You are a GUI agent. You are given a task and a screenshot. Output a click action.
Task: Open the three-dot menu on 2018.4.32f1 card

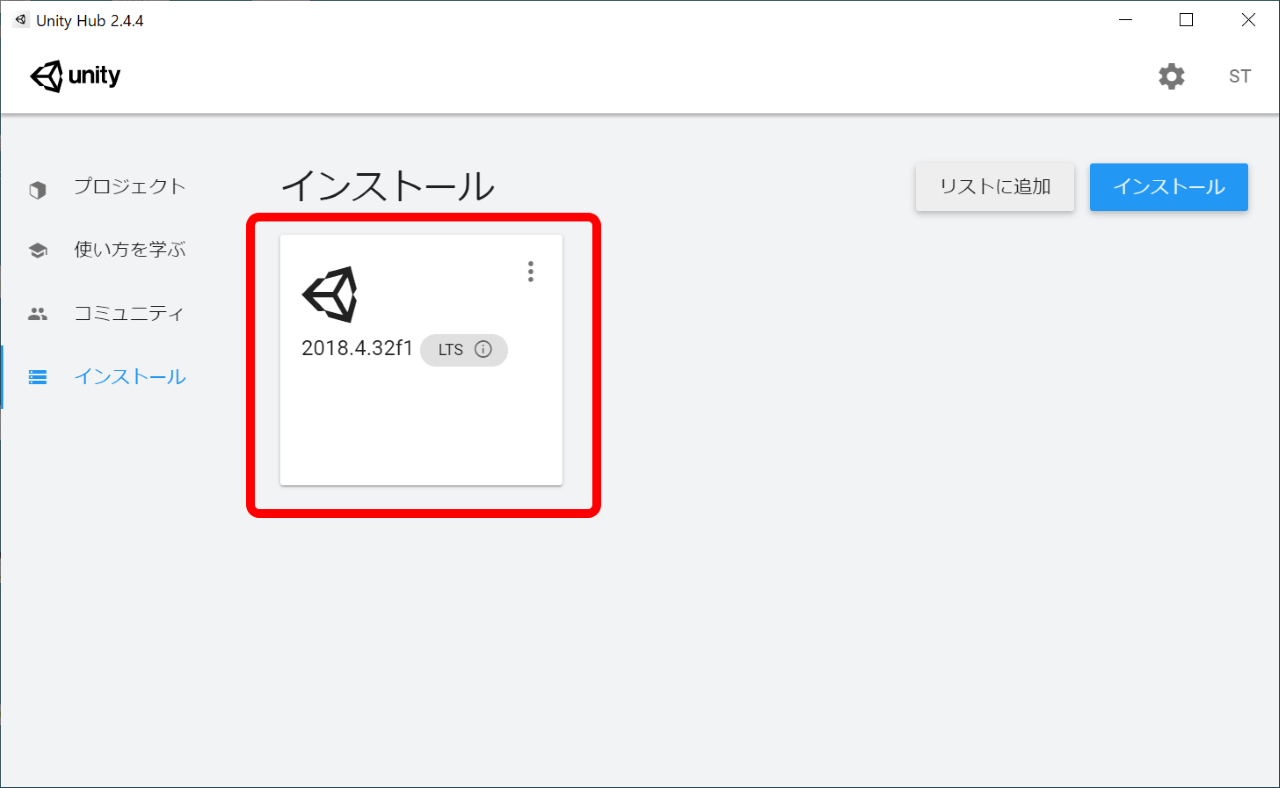[531, 272]
